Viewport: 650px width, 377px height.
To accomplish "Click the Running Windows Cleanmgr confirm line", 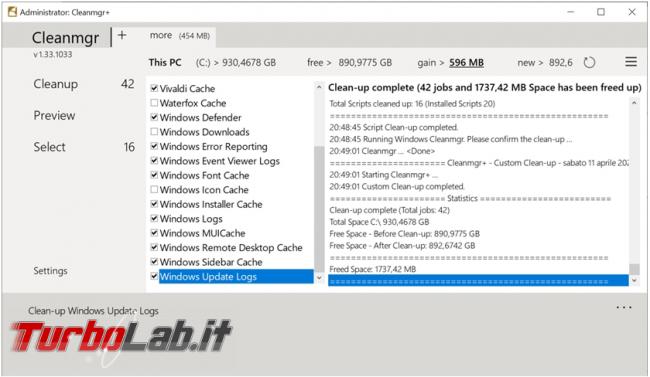I will 451,139.
